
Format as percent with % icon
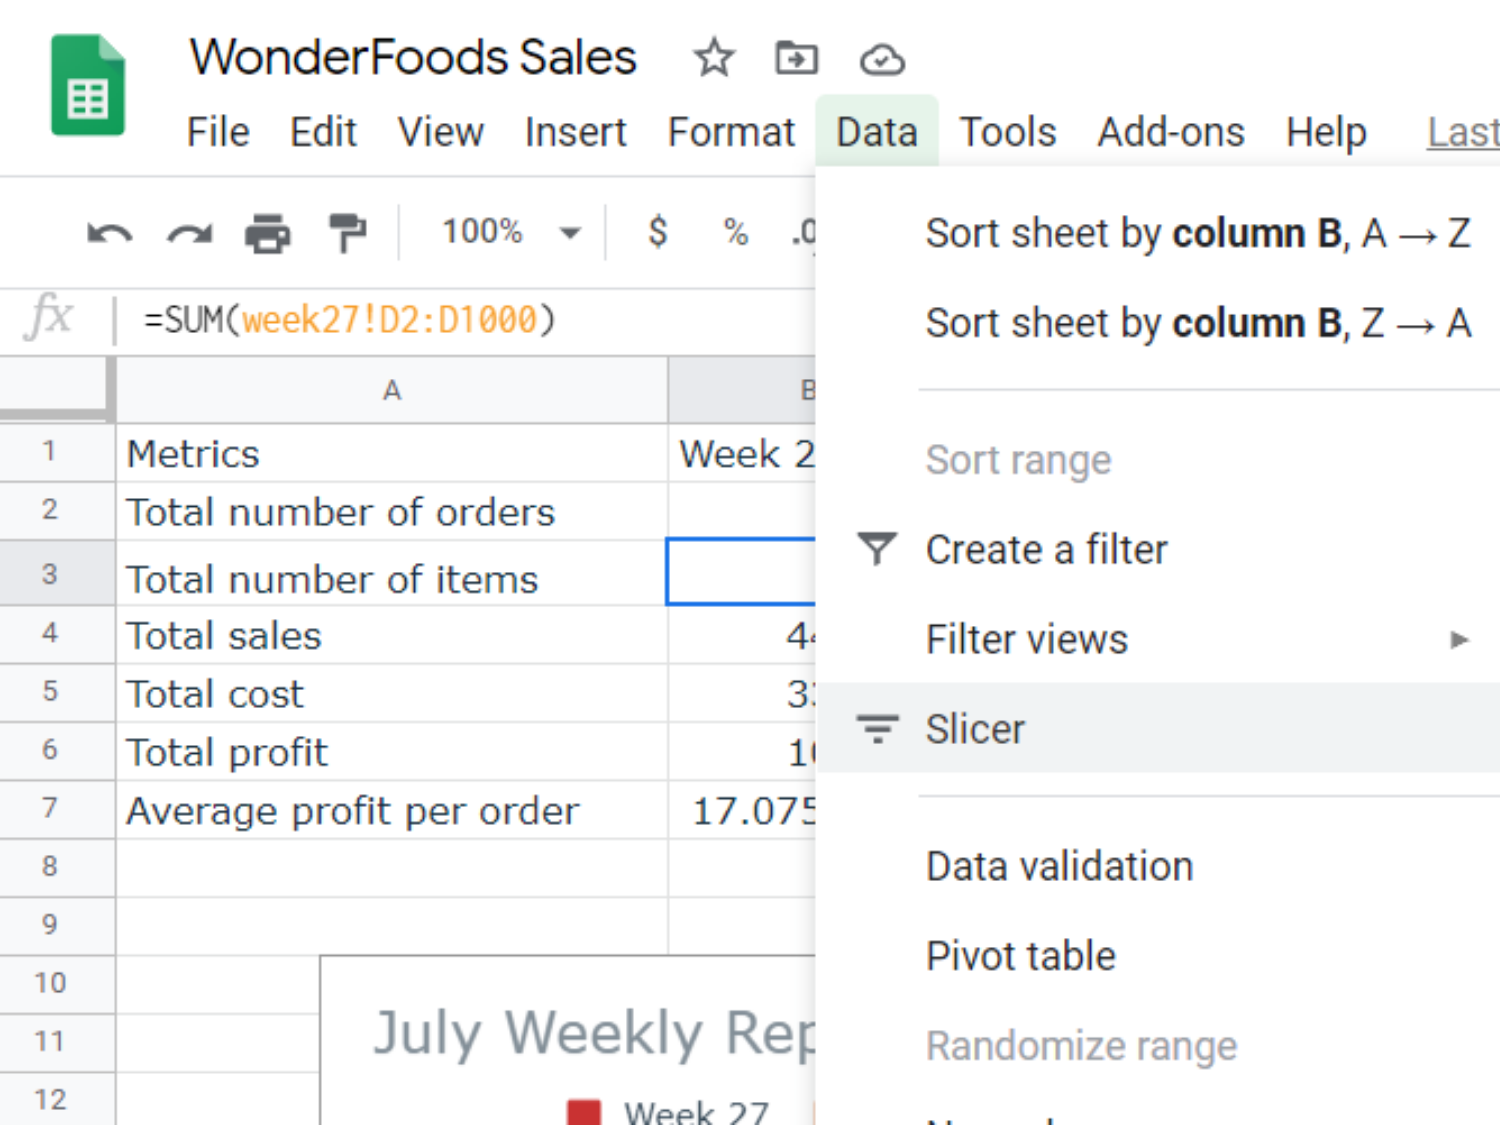point(736,232)
